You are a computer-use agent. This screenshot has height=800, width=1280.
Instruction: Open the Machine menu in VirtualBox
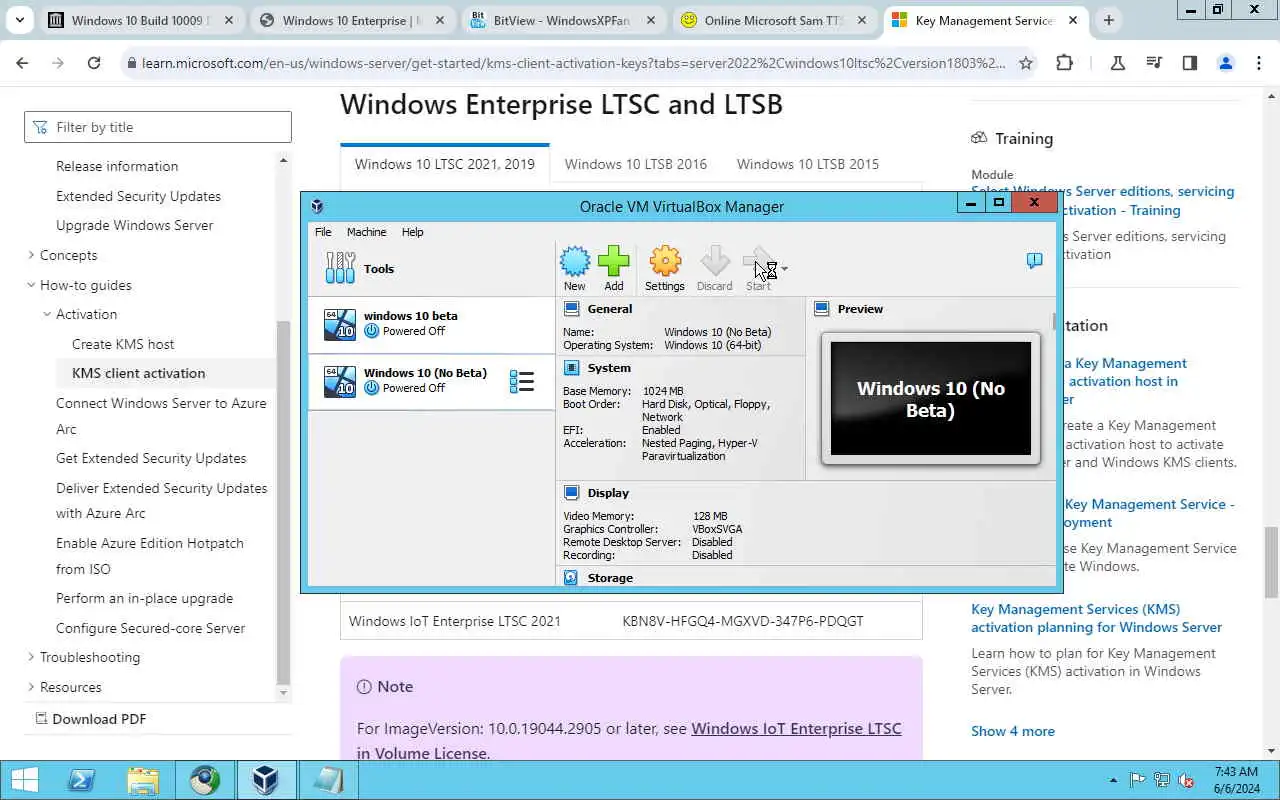point(366,232)
